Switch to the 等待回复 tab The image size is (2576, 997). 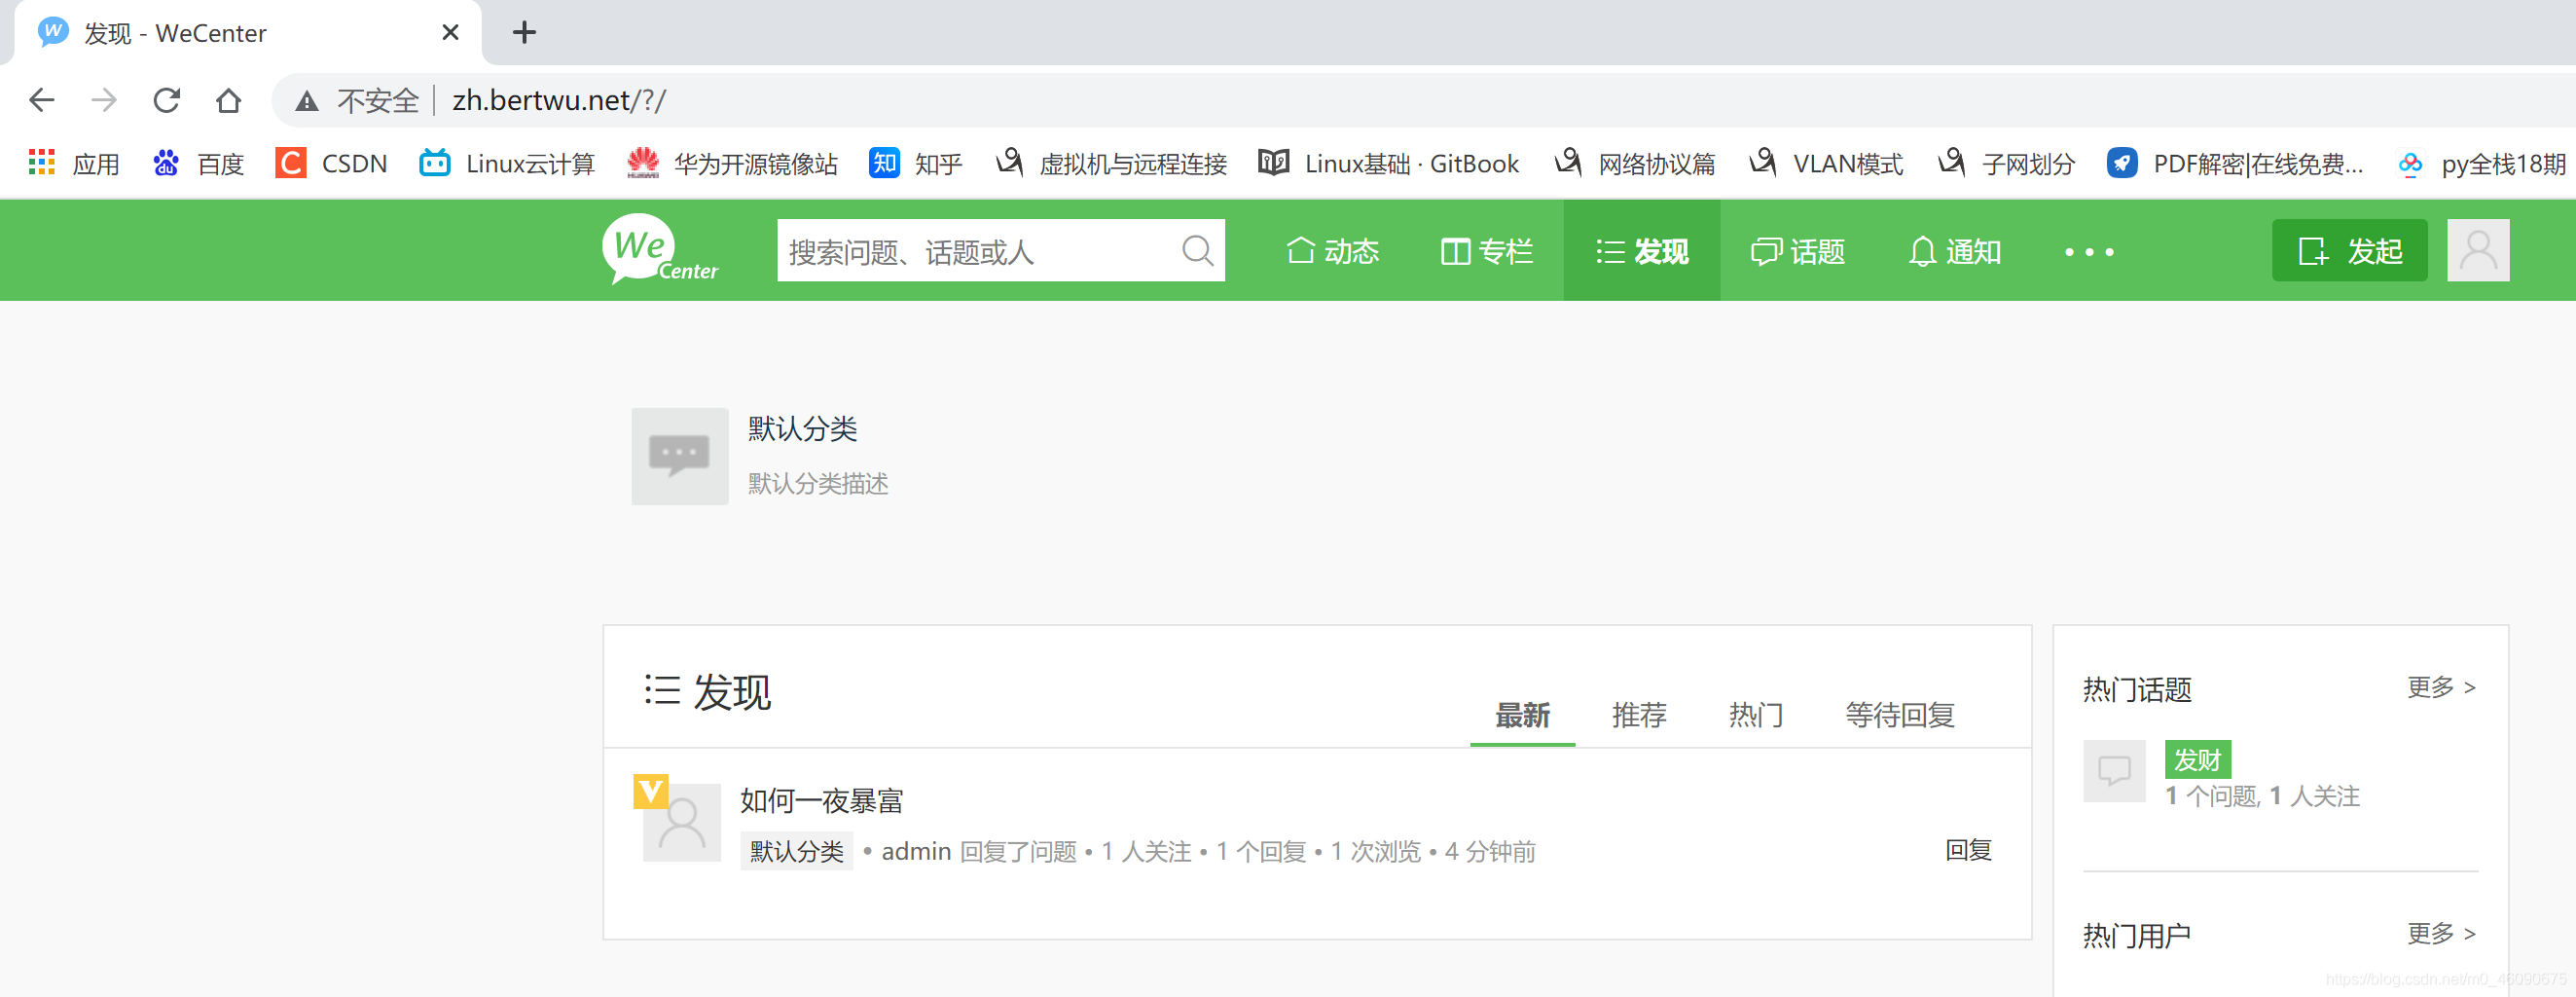(1899, 715)
